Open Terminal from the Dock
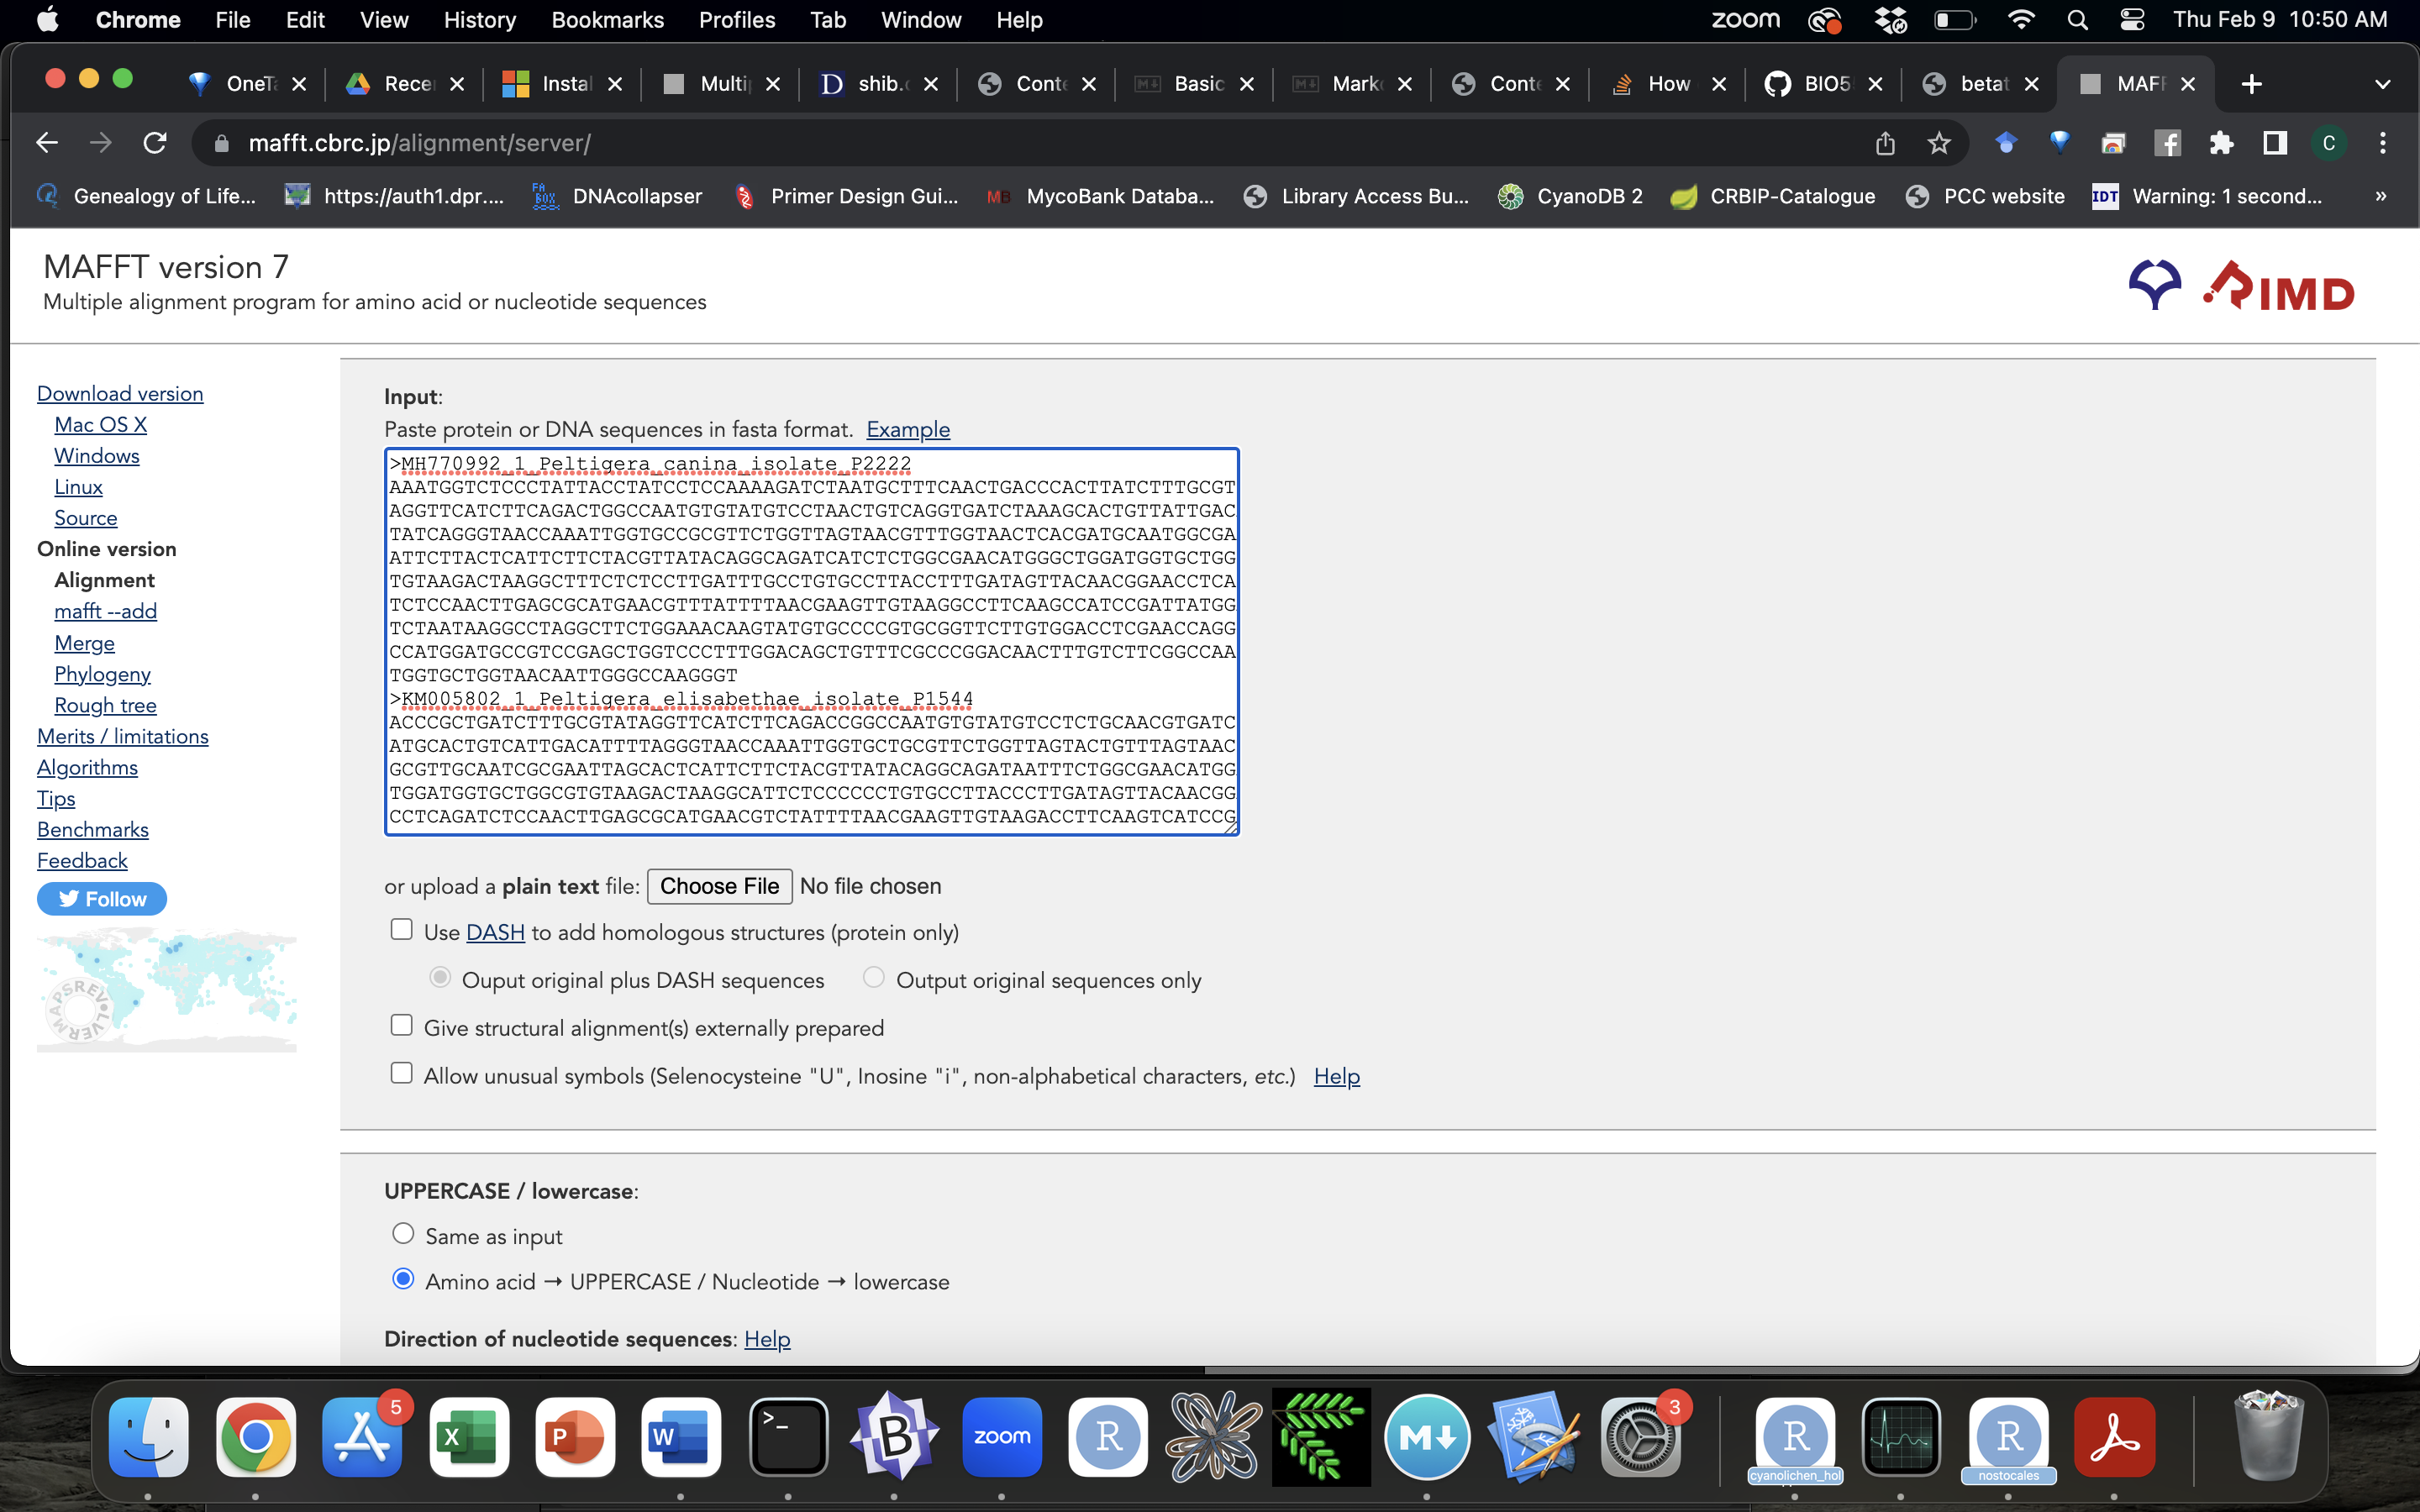This screenshot has width=2420, height=1512. pyautogui.click(x=788, y=1437)
